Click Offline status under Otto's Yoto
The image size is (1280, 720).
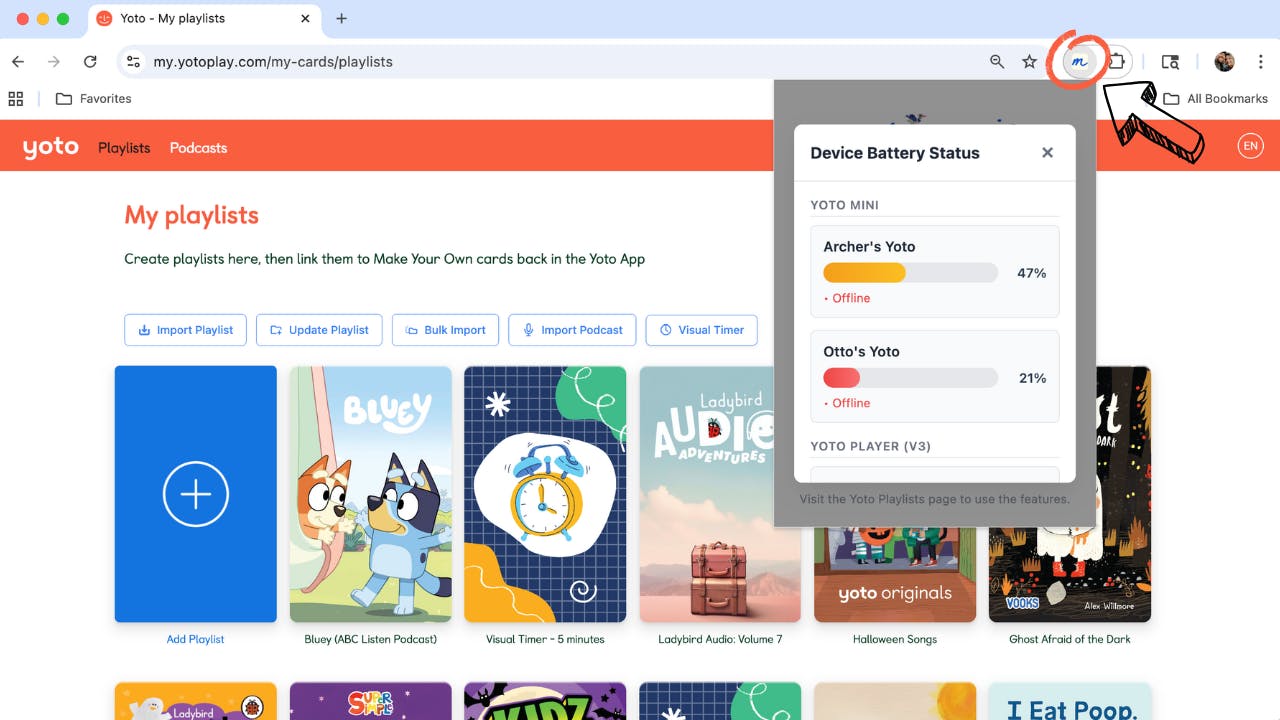[x=847, y=403]
